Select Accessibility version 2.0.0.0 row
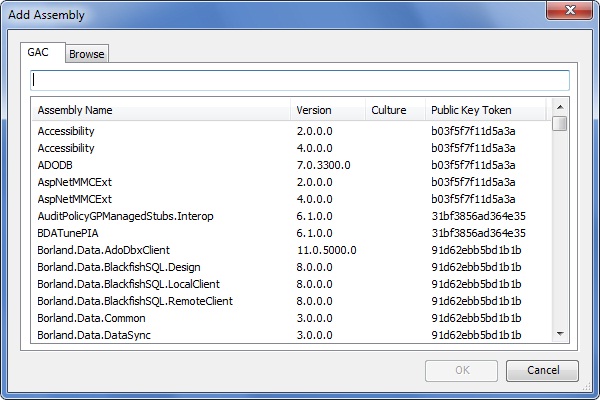 [291, 131]
